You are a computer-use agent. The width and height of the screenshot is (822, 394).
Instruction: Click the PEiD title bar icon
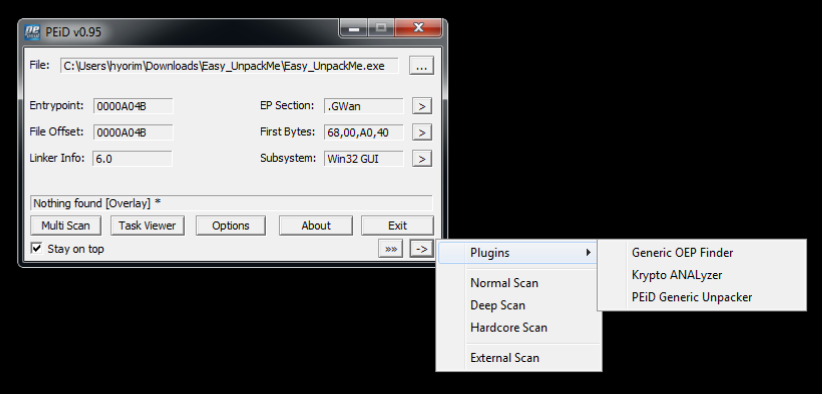(33, 32)
